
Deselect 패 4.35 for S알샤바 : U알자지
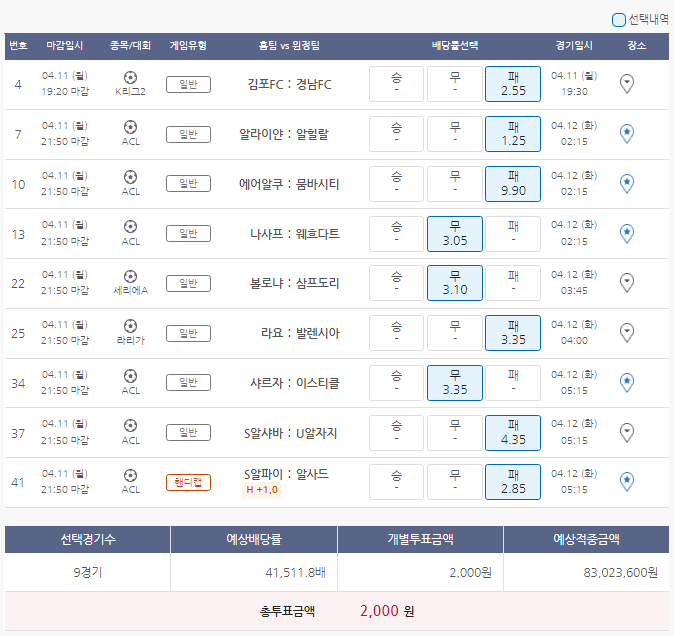click(513, 433)
